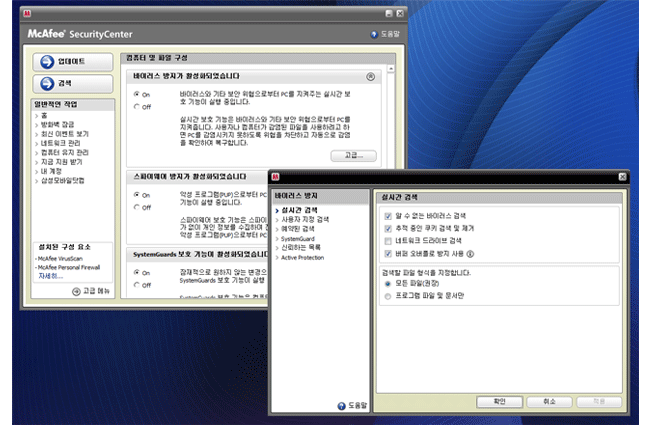Image resolution: width=650 pixels, height=425 pixels.
Task: Select SystemGuard in virus protection list
Action: click(298, 239)
